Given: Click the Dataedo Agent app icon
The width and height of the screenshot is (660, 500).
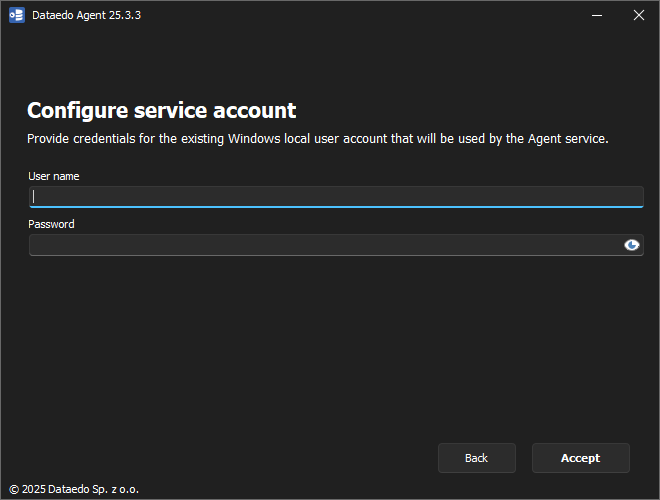Looking at the screenshot, I should coord(17,15).
